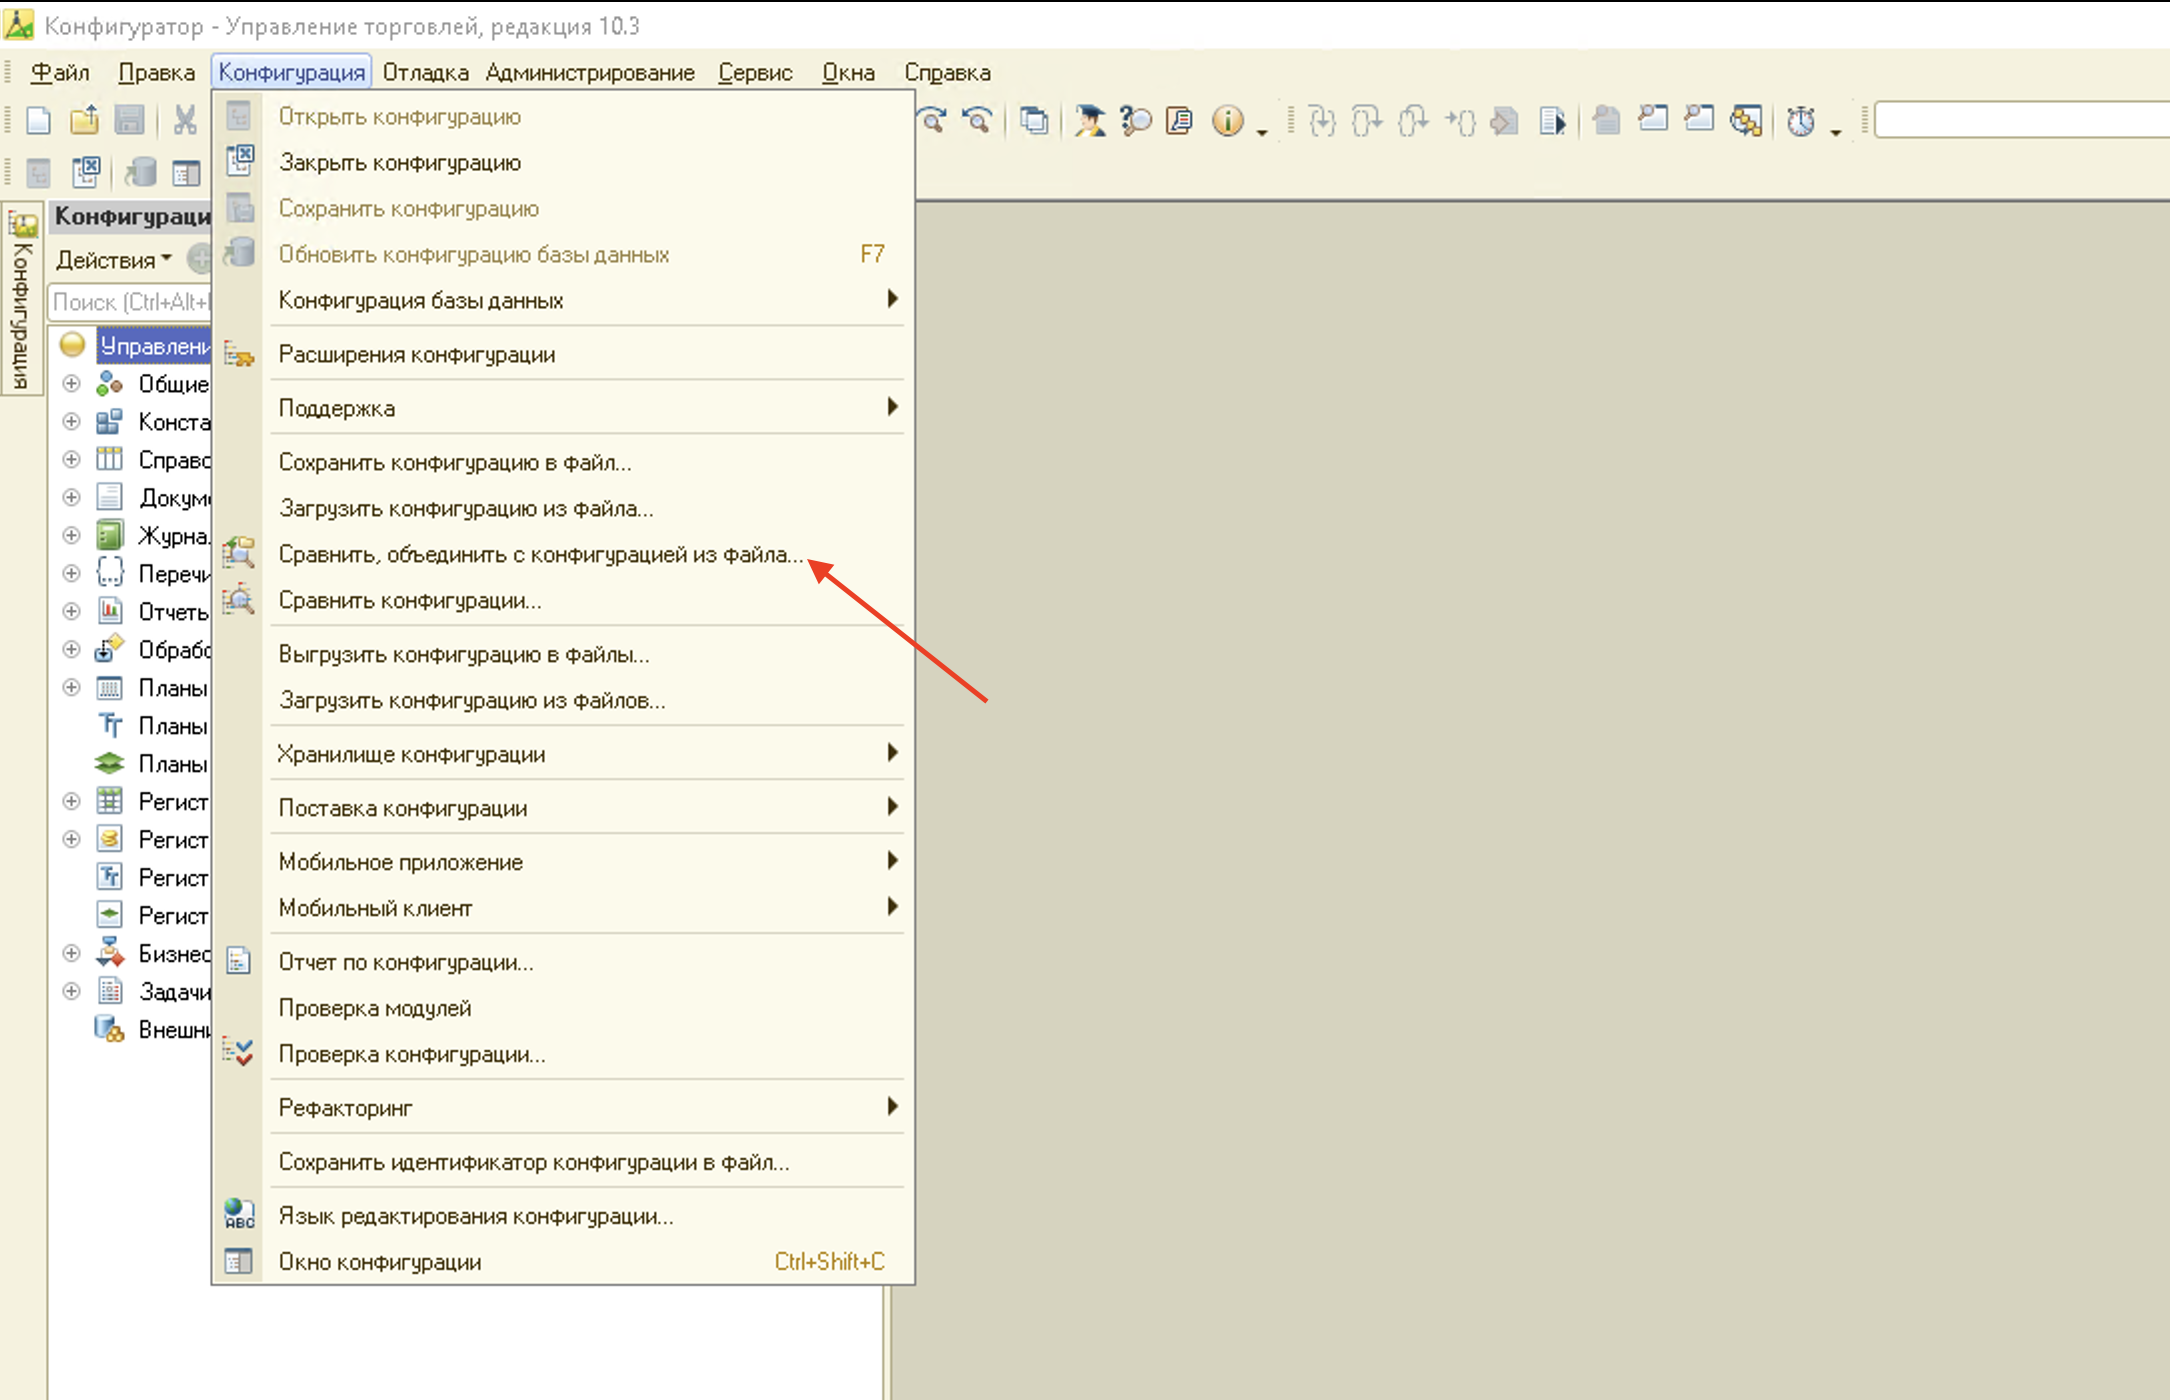
Task: Select Сохранить конфигурацию в файл
Action: pos(563,462)
